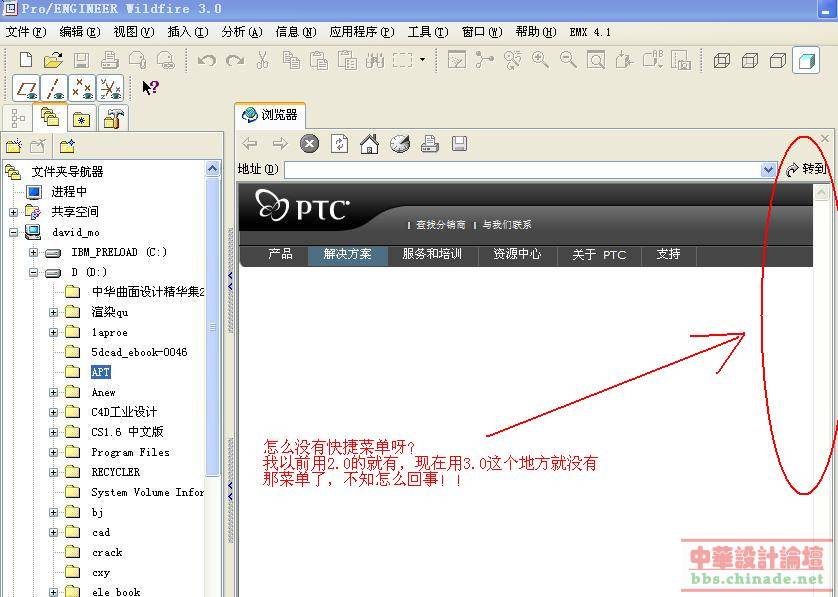838x597 pixels.
Task: Toggle datum axes display
Action: pos(54,88)
